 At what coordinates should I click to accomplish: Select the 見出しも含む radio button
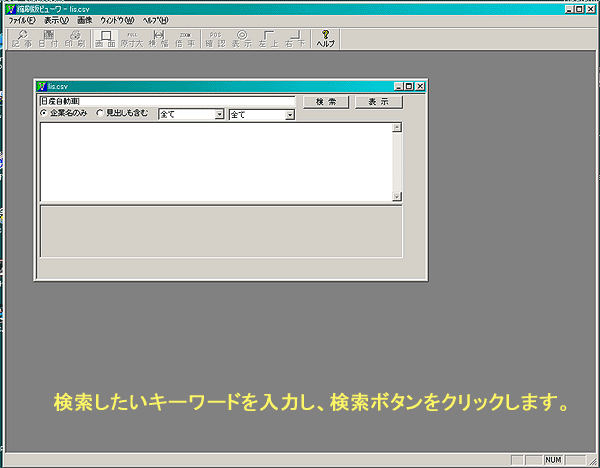(100, 114)
